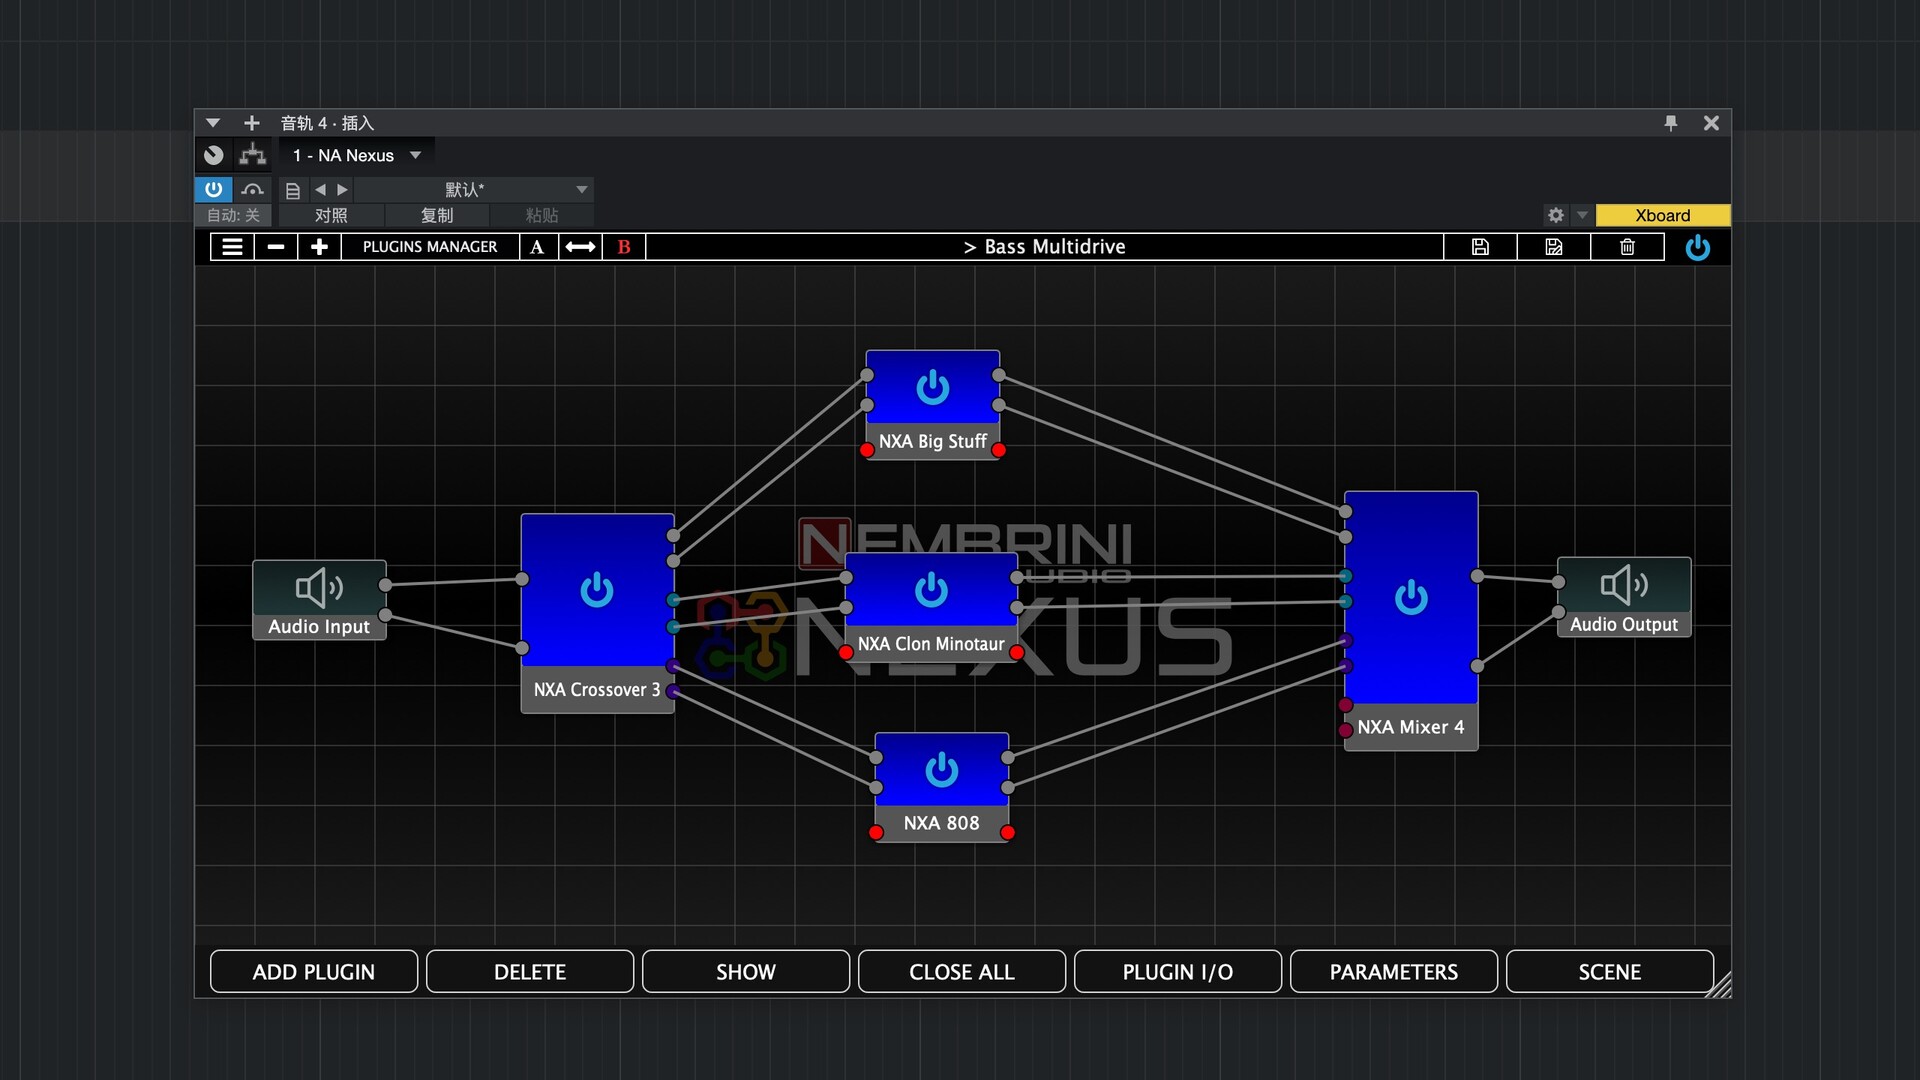Viewport: 1920px width, 1080px height.
Task: Click NXA Clon Minotaur red left port
Action: 846,652
